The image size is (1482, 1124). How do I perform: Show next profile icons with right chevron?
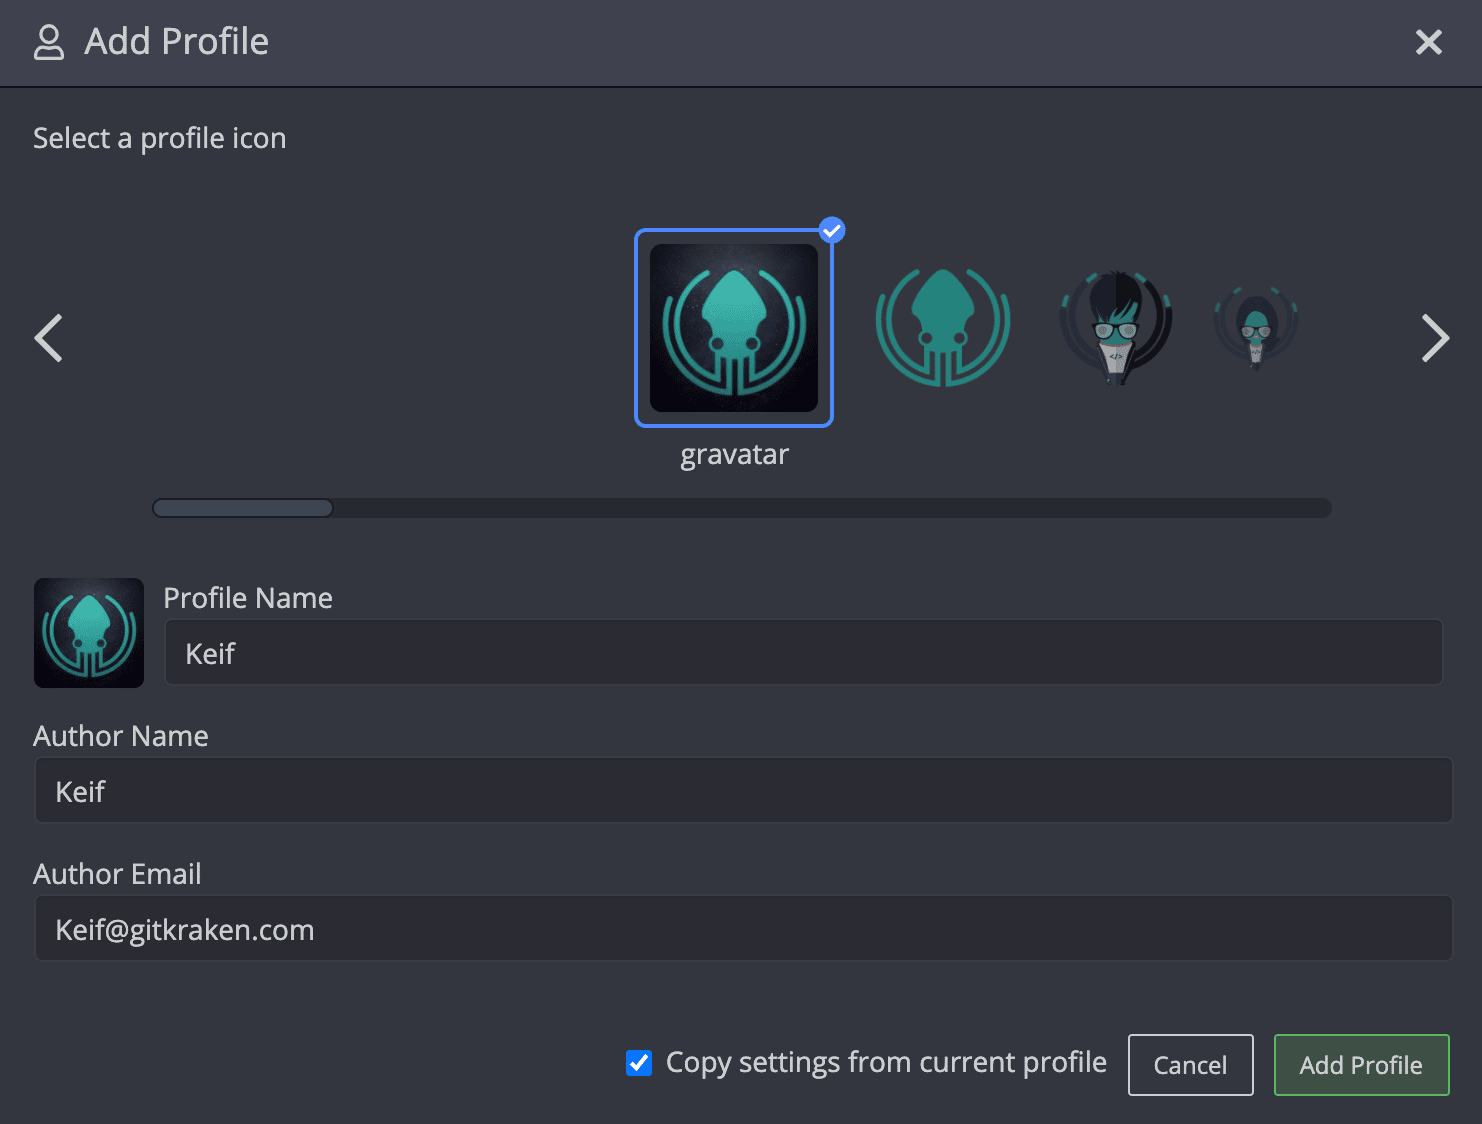click(1435, 338)
